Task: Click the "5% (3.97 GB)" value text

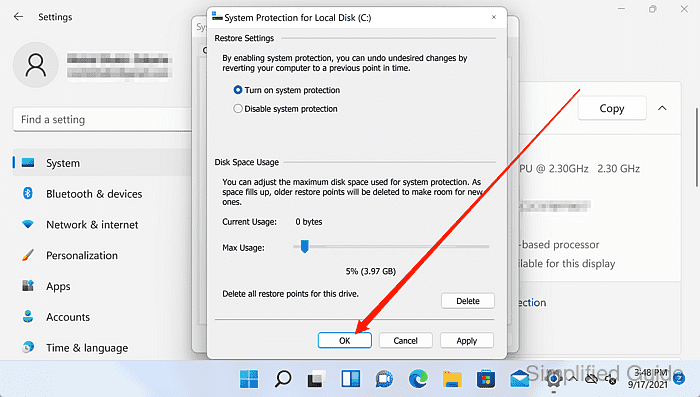Action: tap(371, 271)
